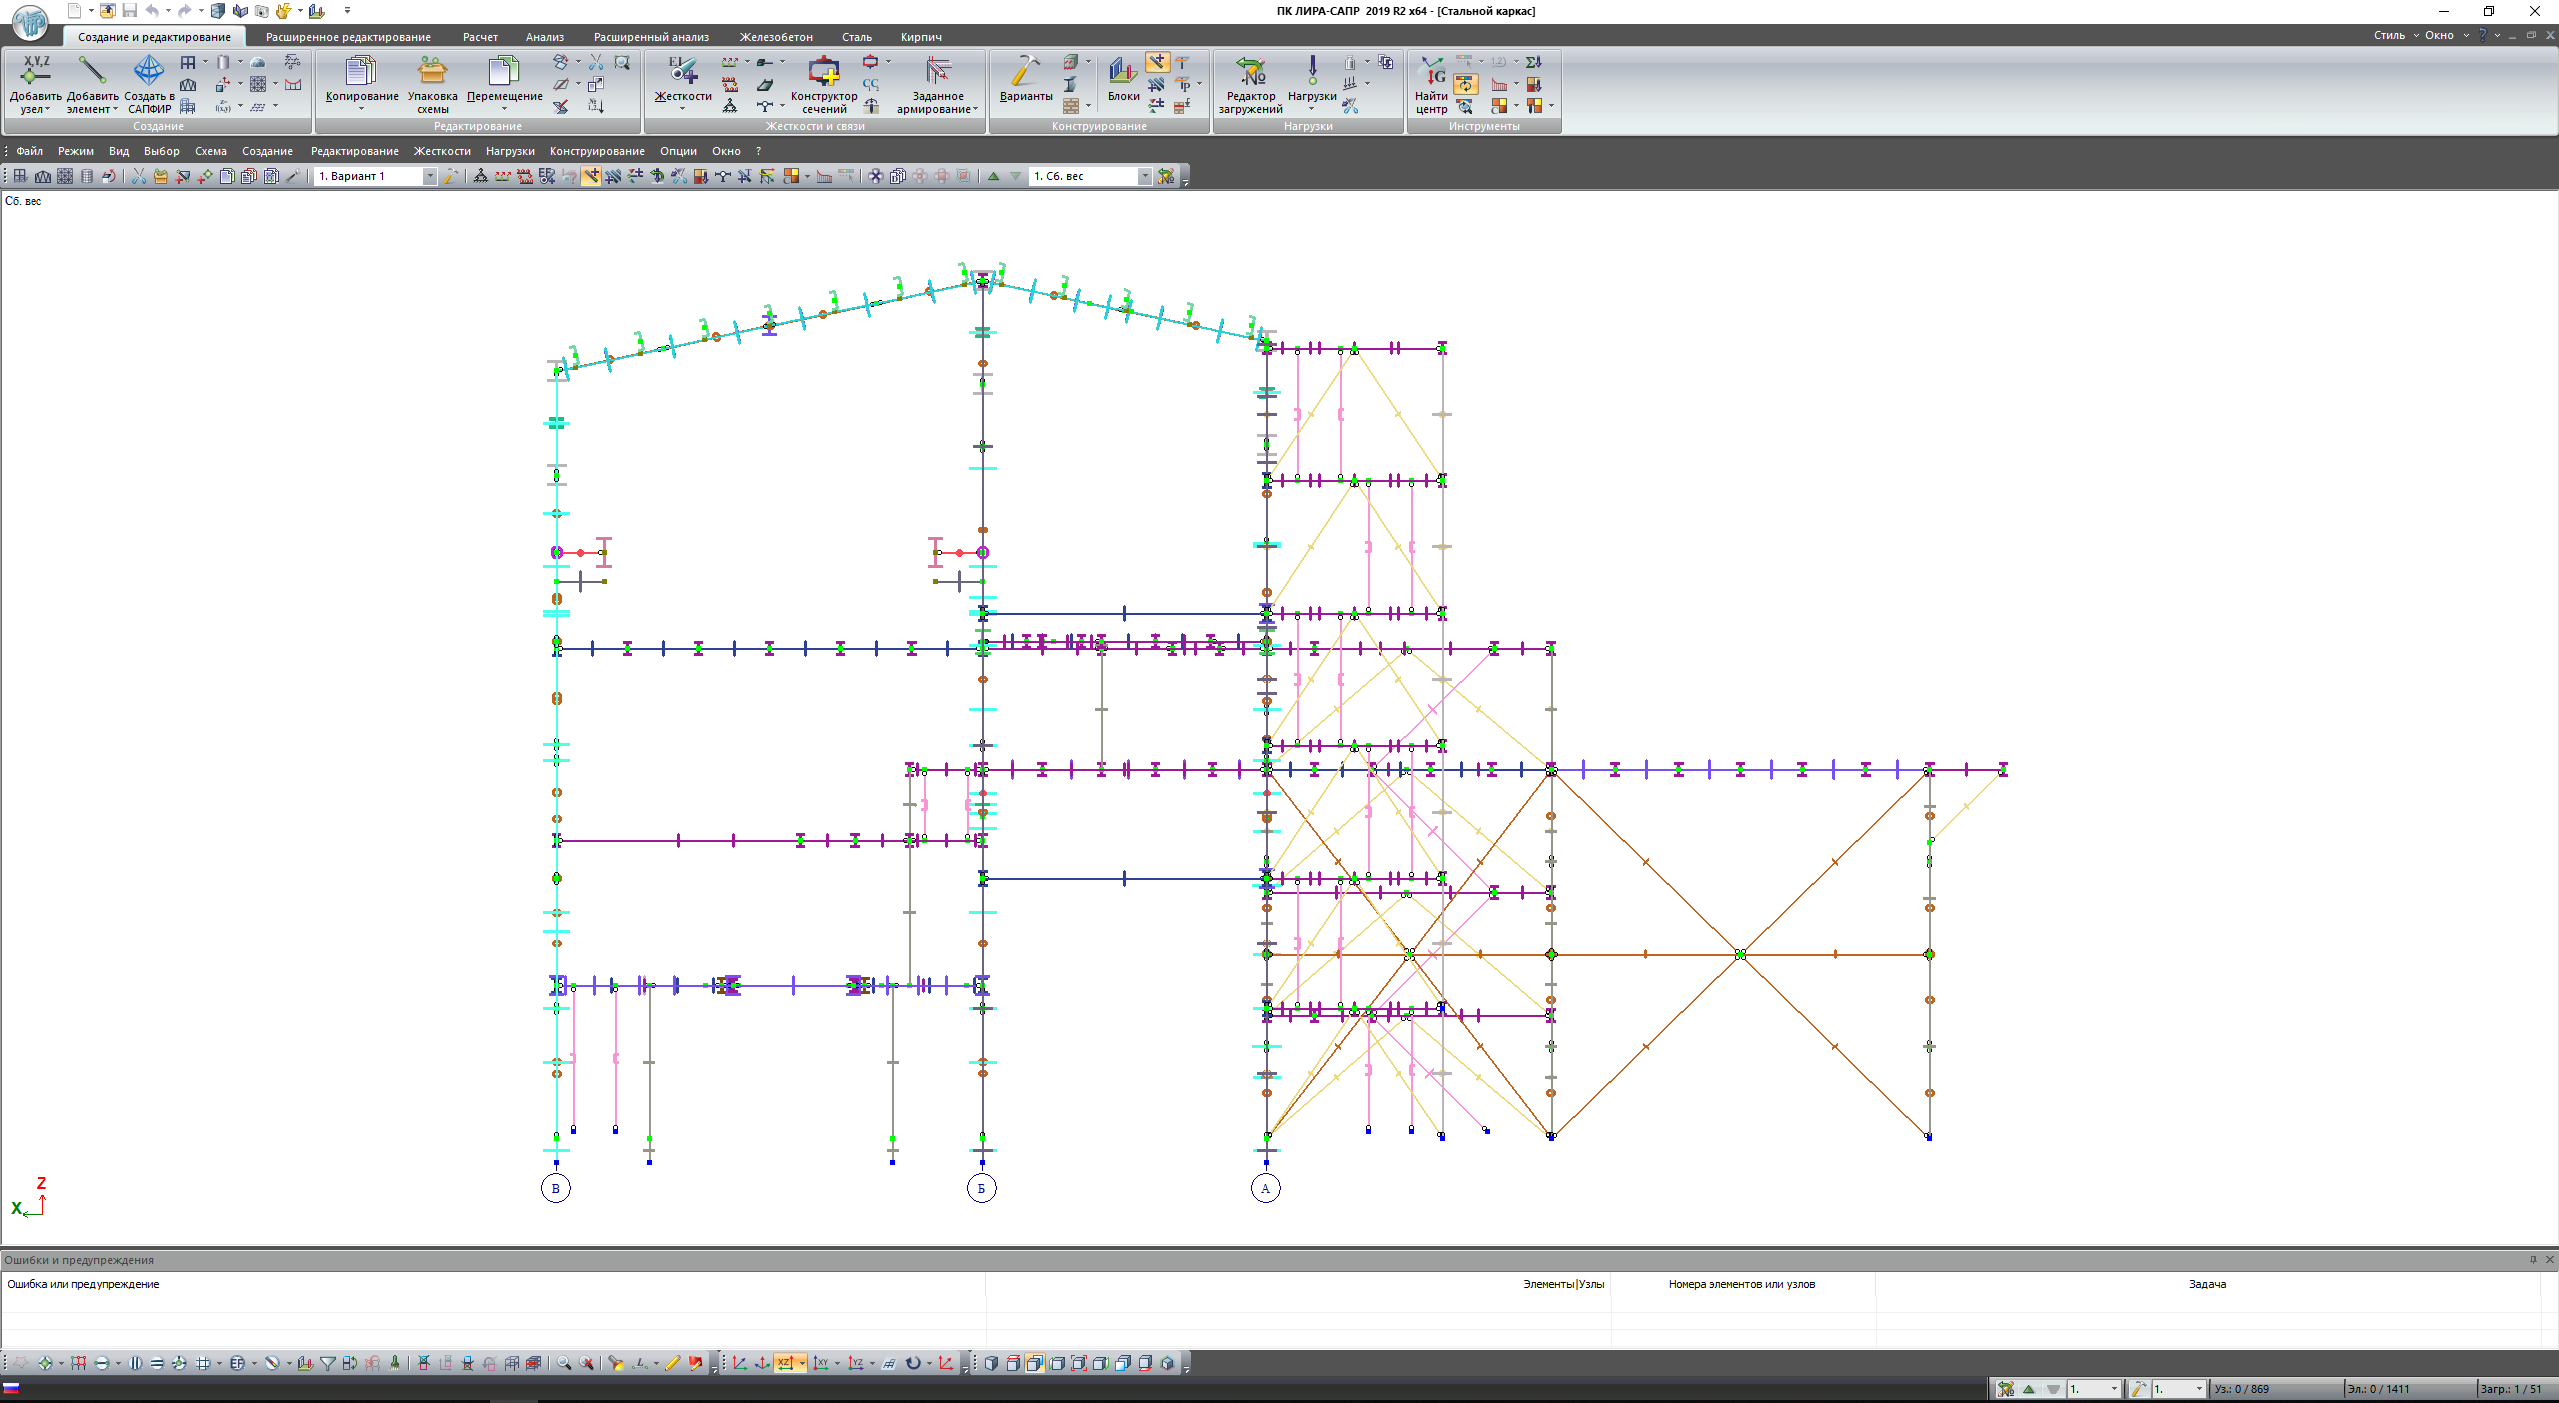Screen dimensions: 2559x1403
Task: Toggle the highlighted 3D display cube button
Action: [x=1035, y=1363]
